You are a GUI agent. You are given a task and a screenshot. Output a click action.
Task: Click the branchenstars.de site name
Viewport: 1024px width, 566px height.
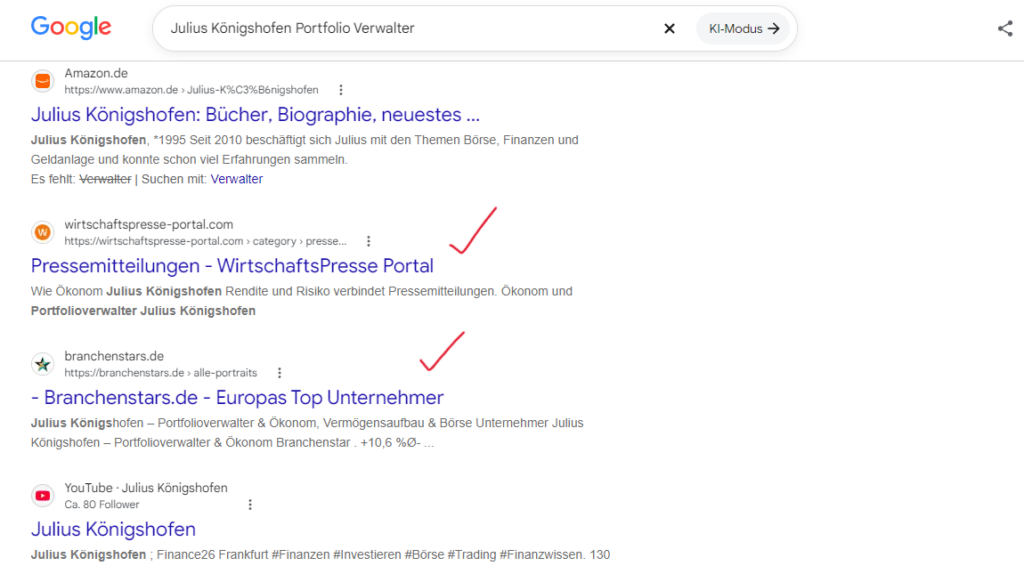pos(114,356)
